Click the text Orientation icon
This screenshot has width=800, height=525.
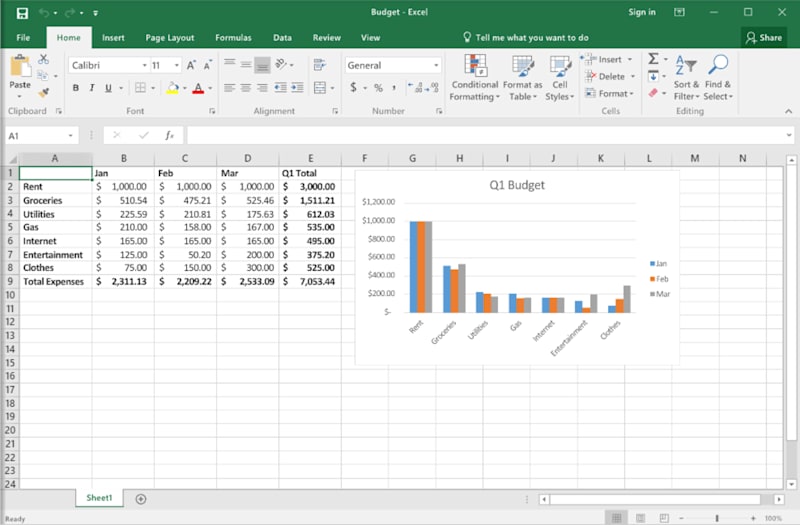pos(281,64)
